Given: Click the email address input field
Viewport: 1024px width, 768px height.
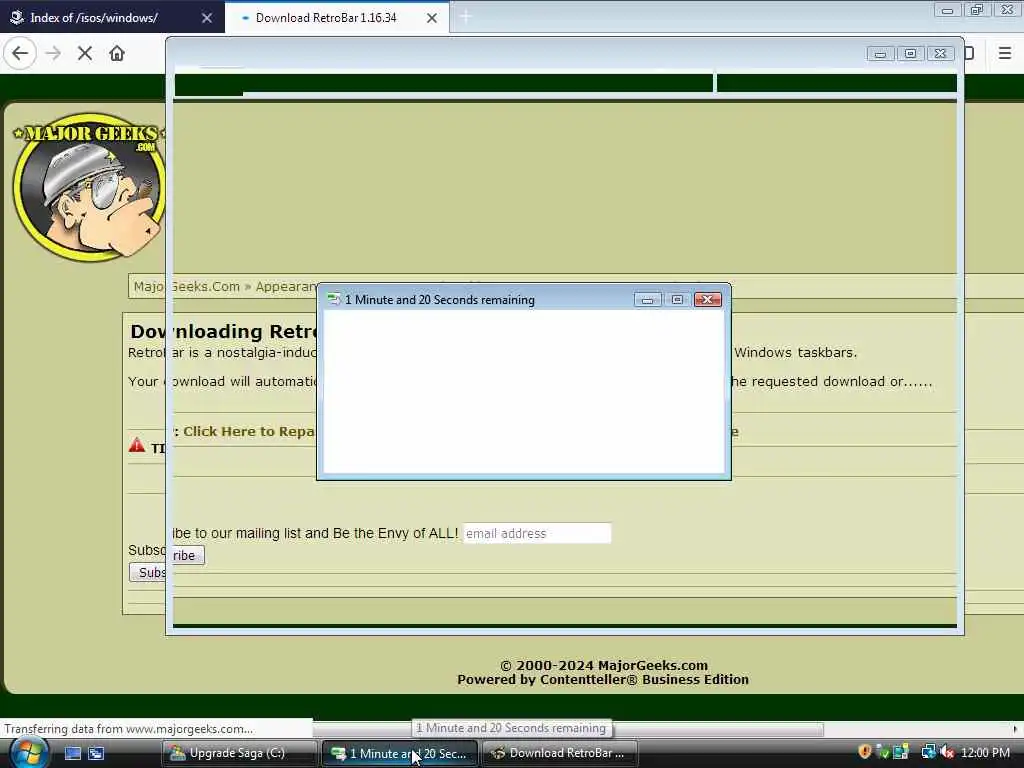Looking at the screenshot, I should [537, 534].
